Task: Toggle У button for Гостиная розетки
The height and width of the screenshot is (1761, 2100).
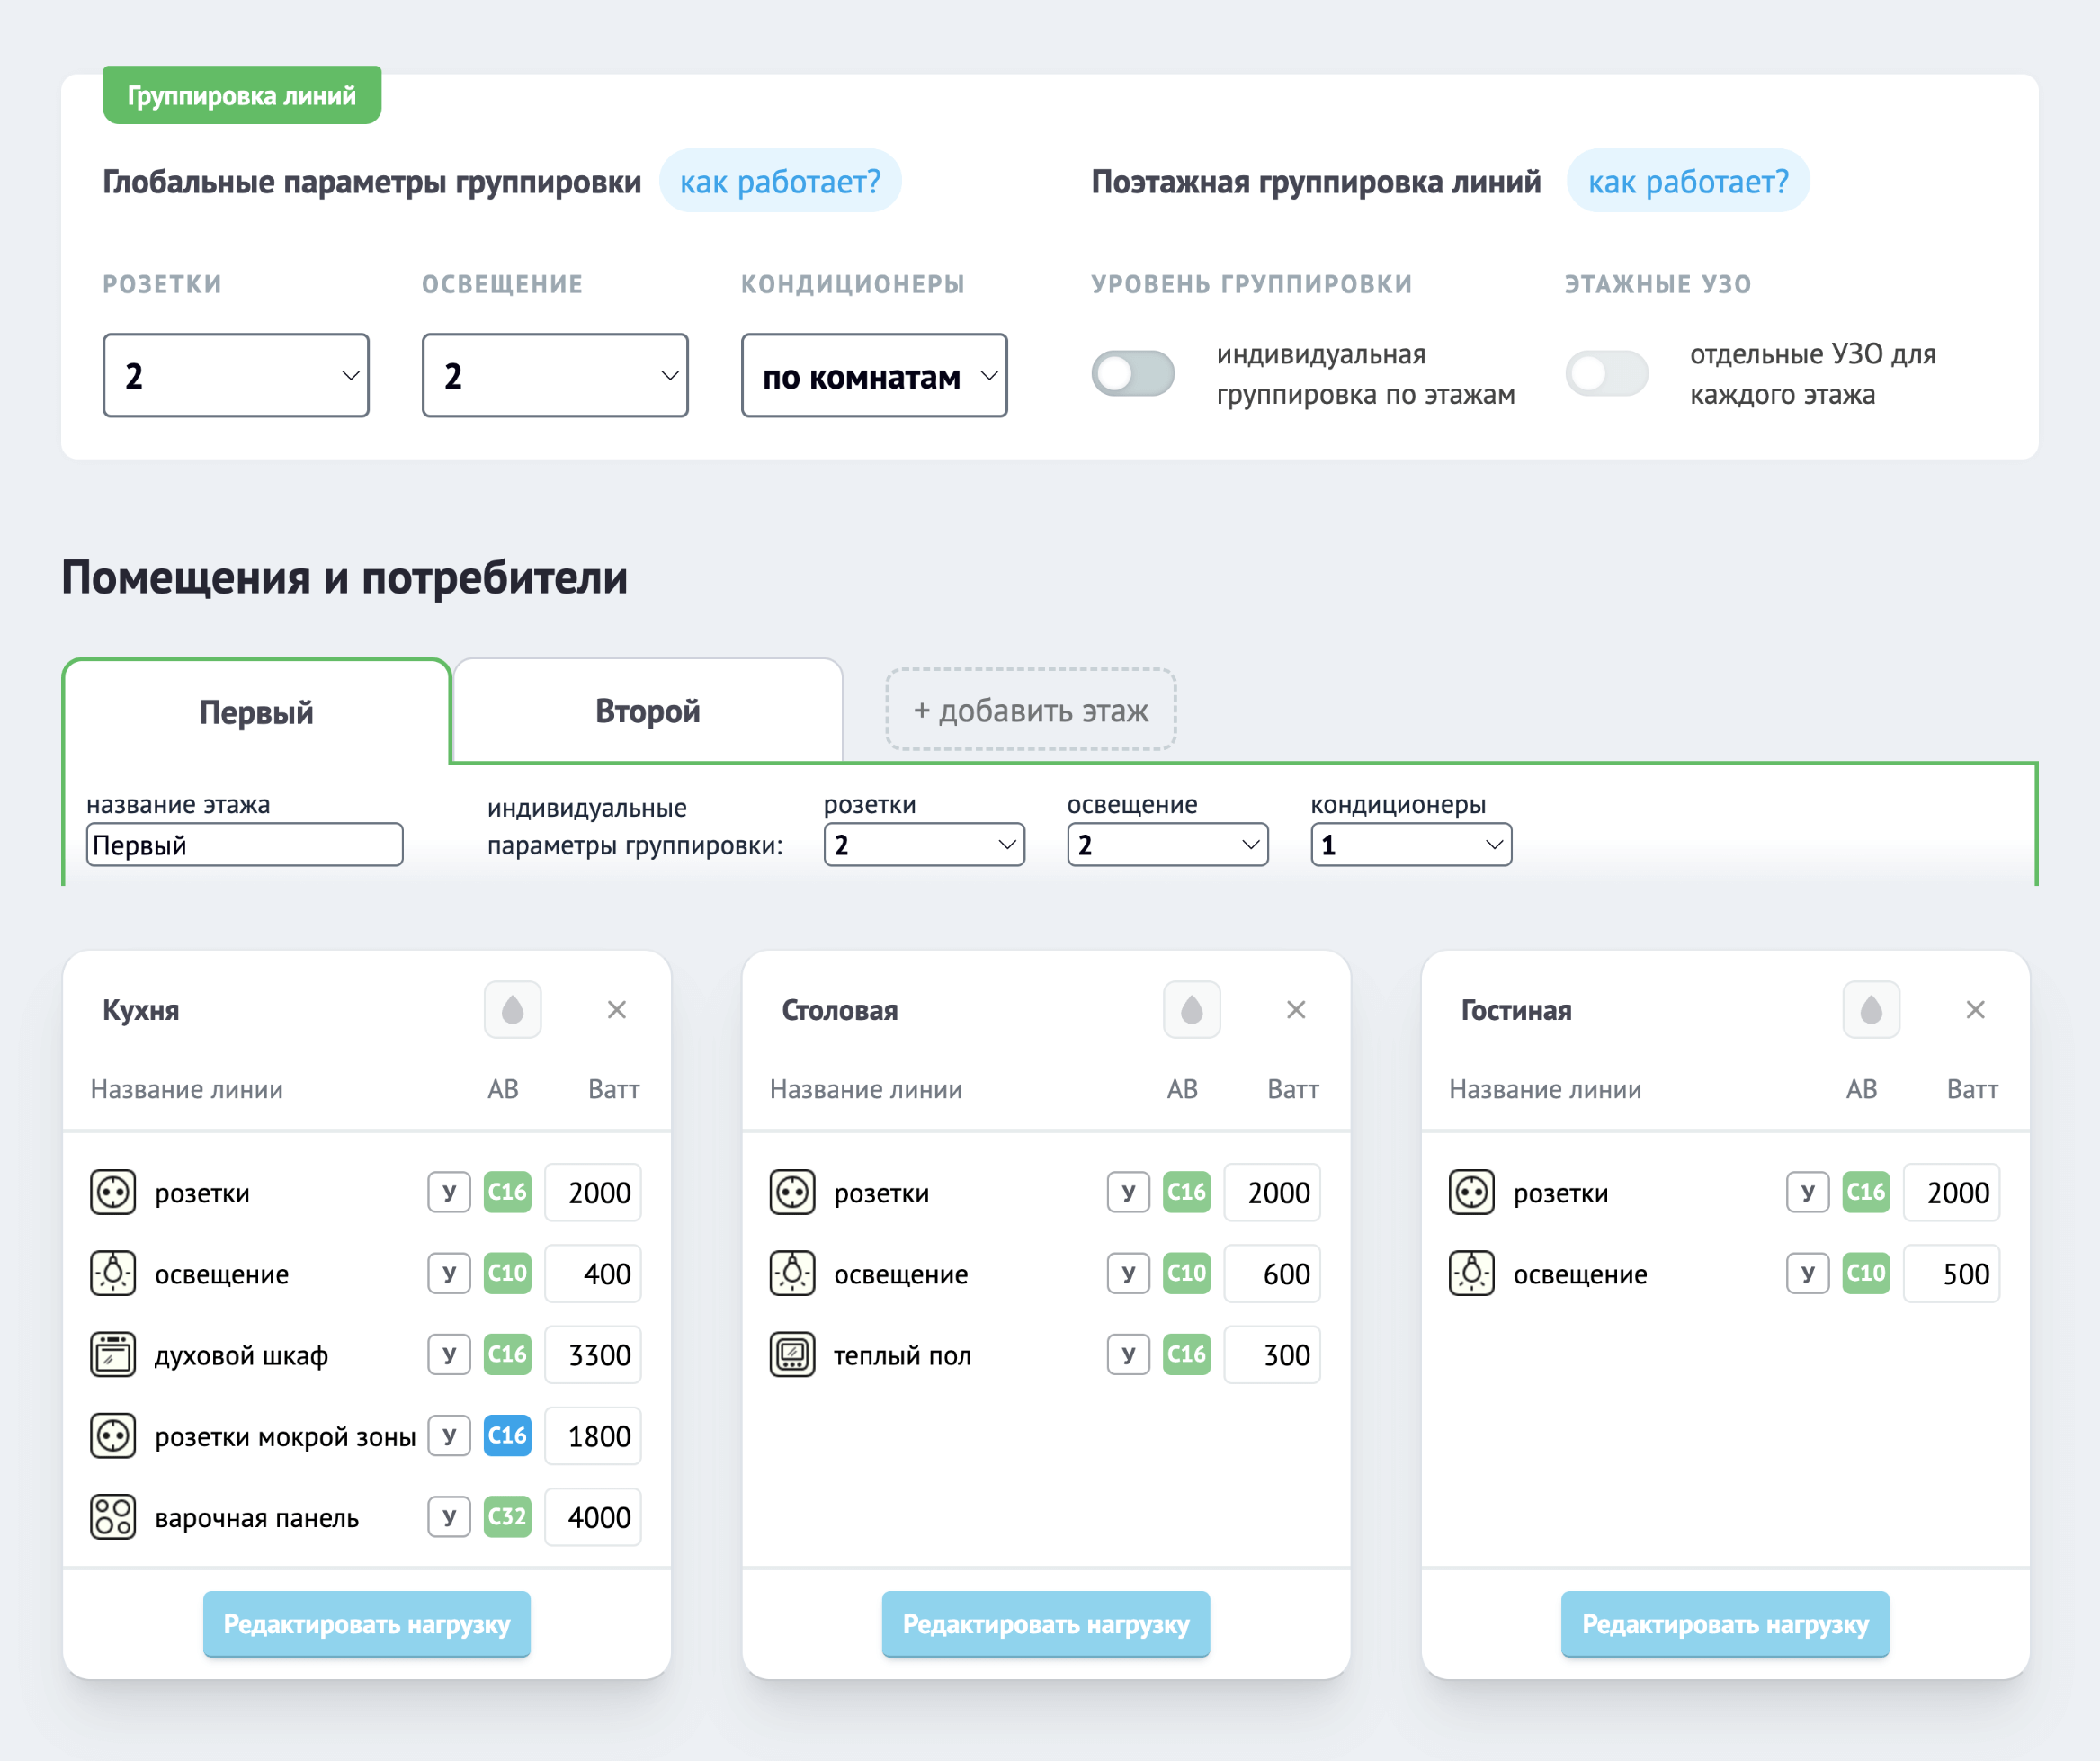Action: click(x=1808, y=1192)
